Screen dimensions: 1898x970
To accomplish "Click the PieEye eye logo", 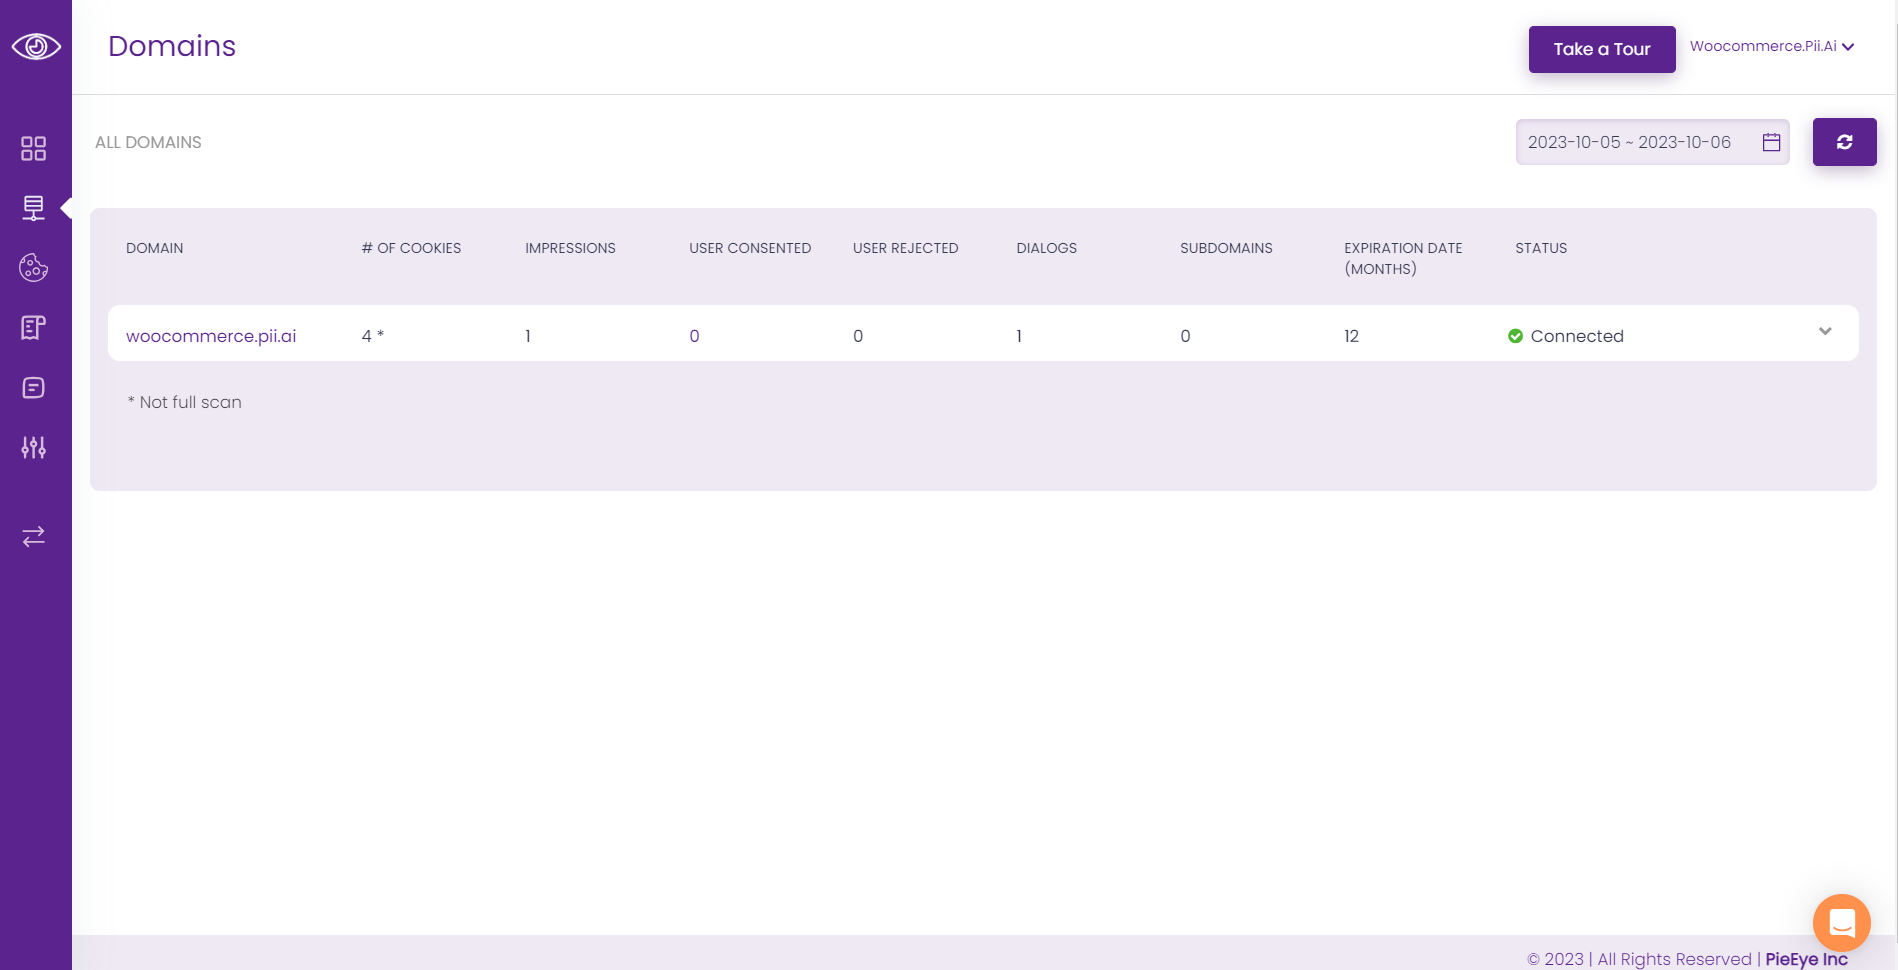I will [36, 46].
